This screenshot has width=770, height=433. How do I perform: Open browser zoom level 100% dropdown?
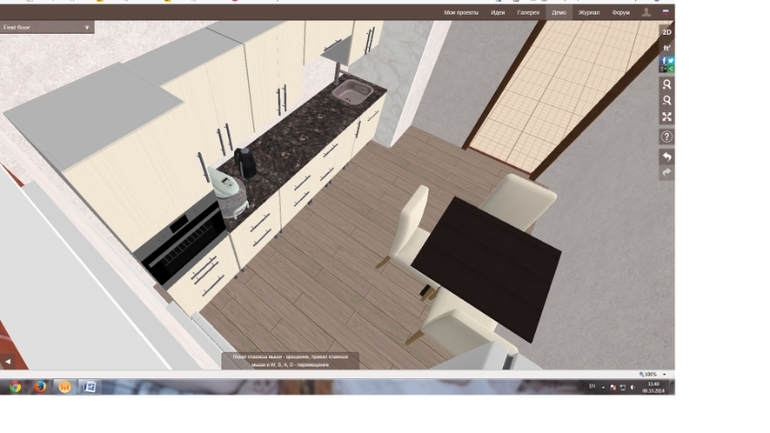pos(651,374)
